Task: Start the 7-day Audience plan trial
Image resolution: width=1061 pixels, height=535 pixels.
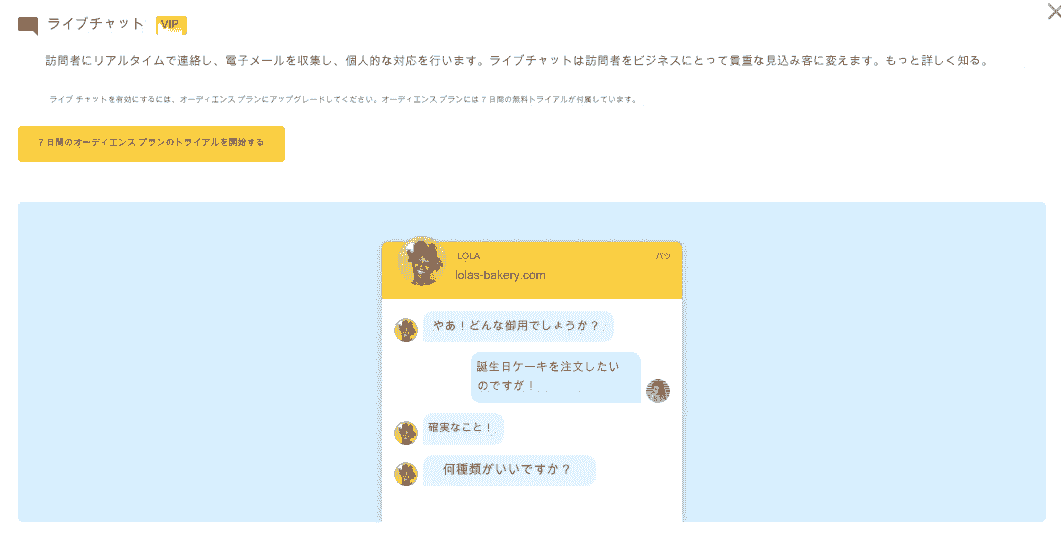Action: (x=151, y=143)
